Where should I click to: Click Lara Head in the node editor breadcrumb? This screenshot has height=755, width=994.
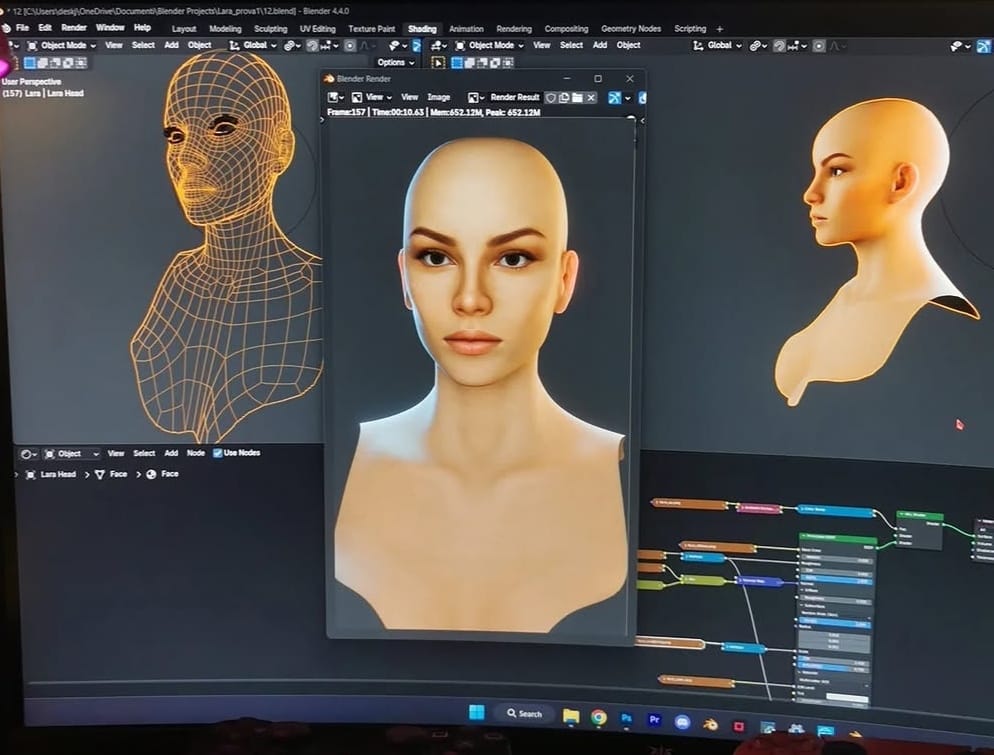(x=56, y=474)
